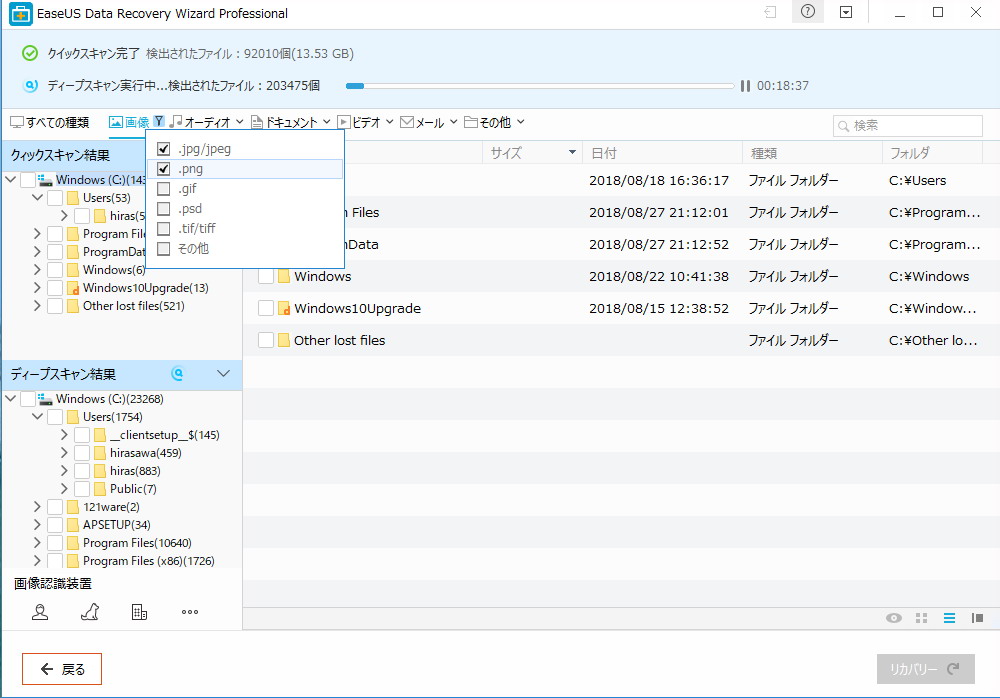Expand the APSETUP(34) tree node
This screenshot has height=698, width=1000.
point(37,524)
